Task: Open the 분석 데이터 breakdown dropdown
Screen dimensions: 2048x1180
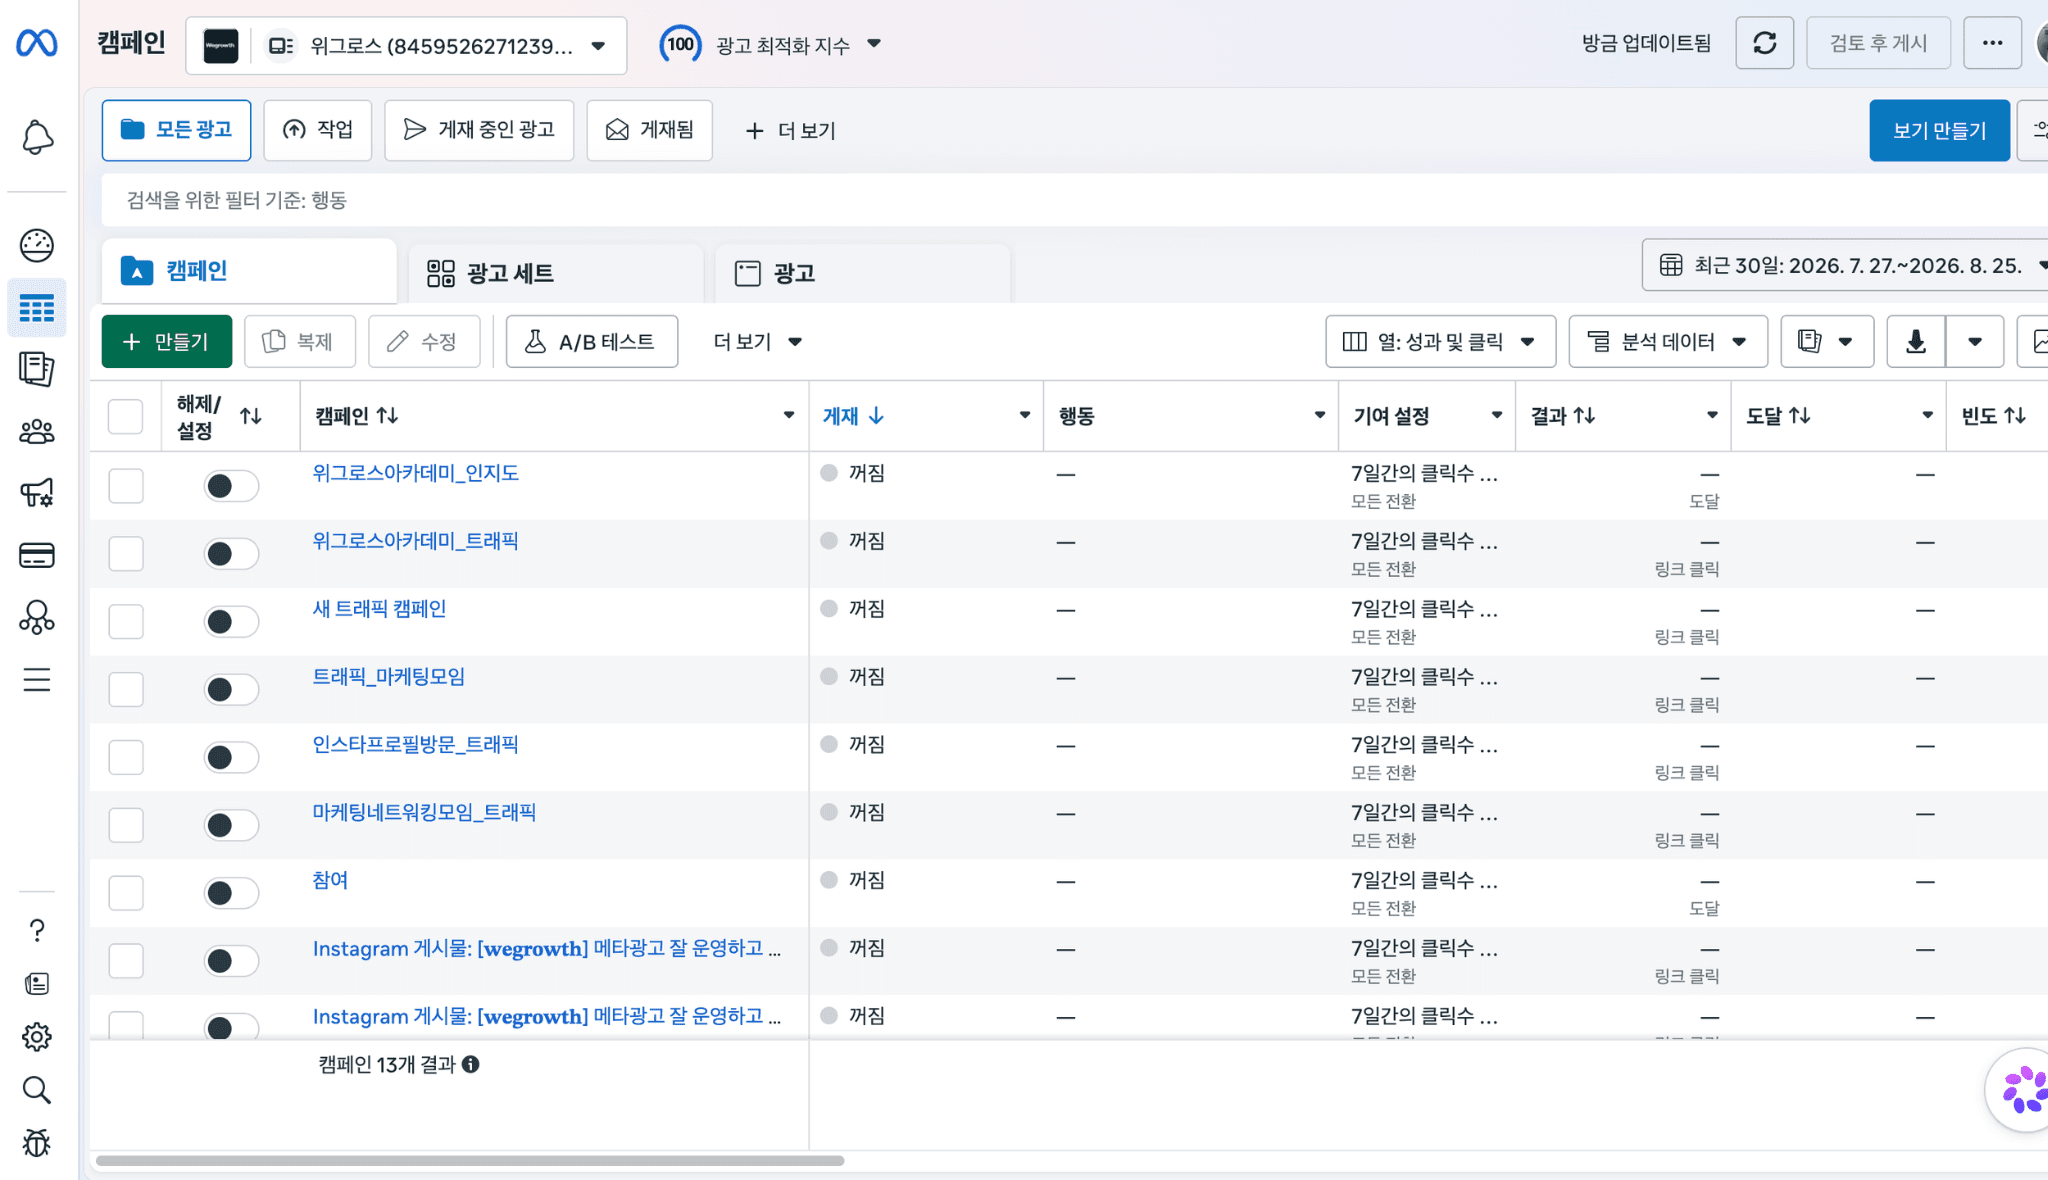Action: pyautogui.click(x=1668, y=342)
